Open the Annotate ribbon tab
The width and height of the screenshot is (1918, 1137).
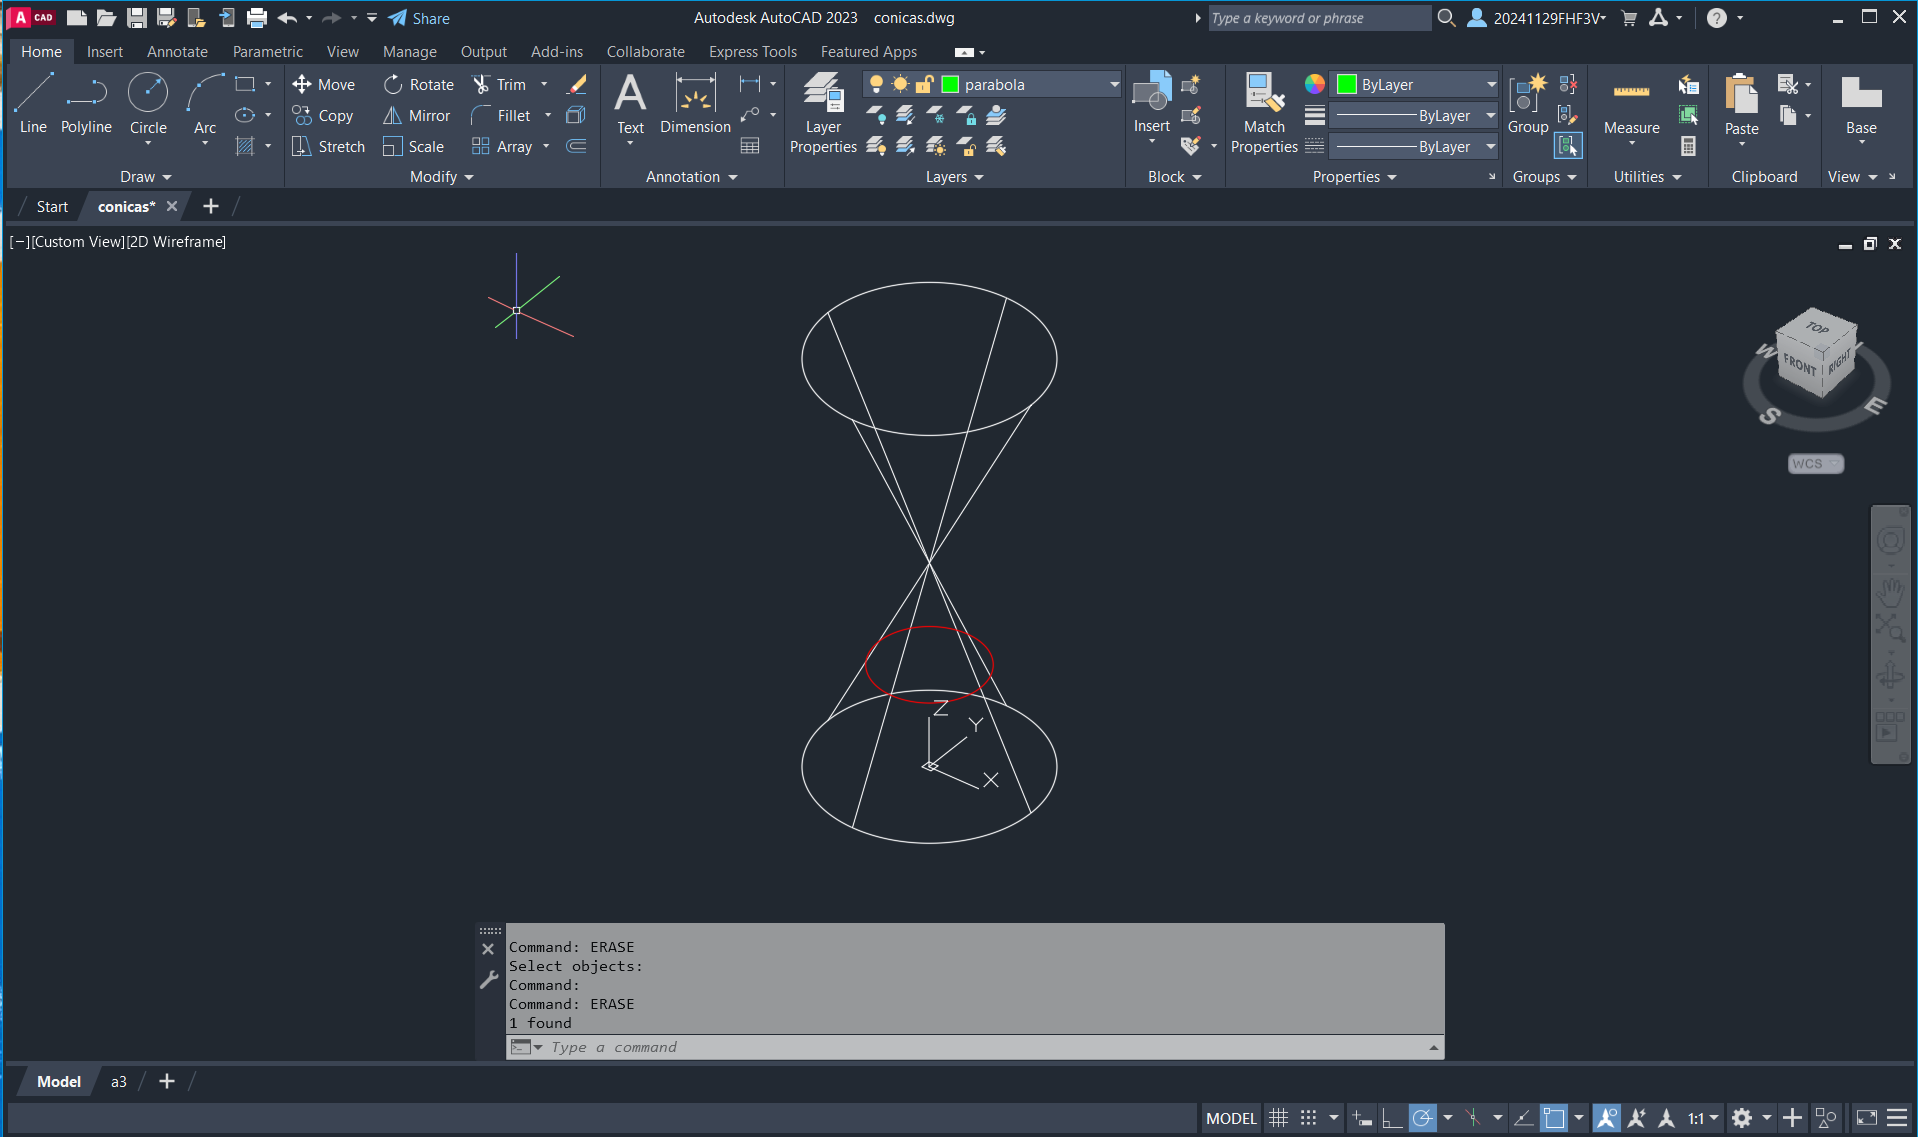pos(177,52)
